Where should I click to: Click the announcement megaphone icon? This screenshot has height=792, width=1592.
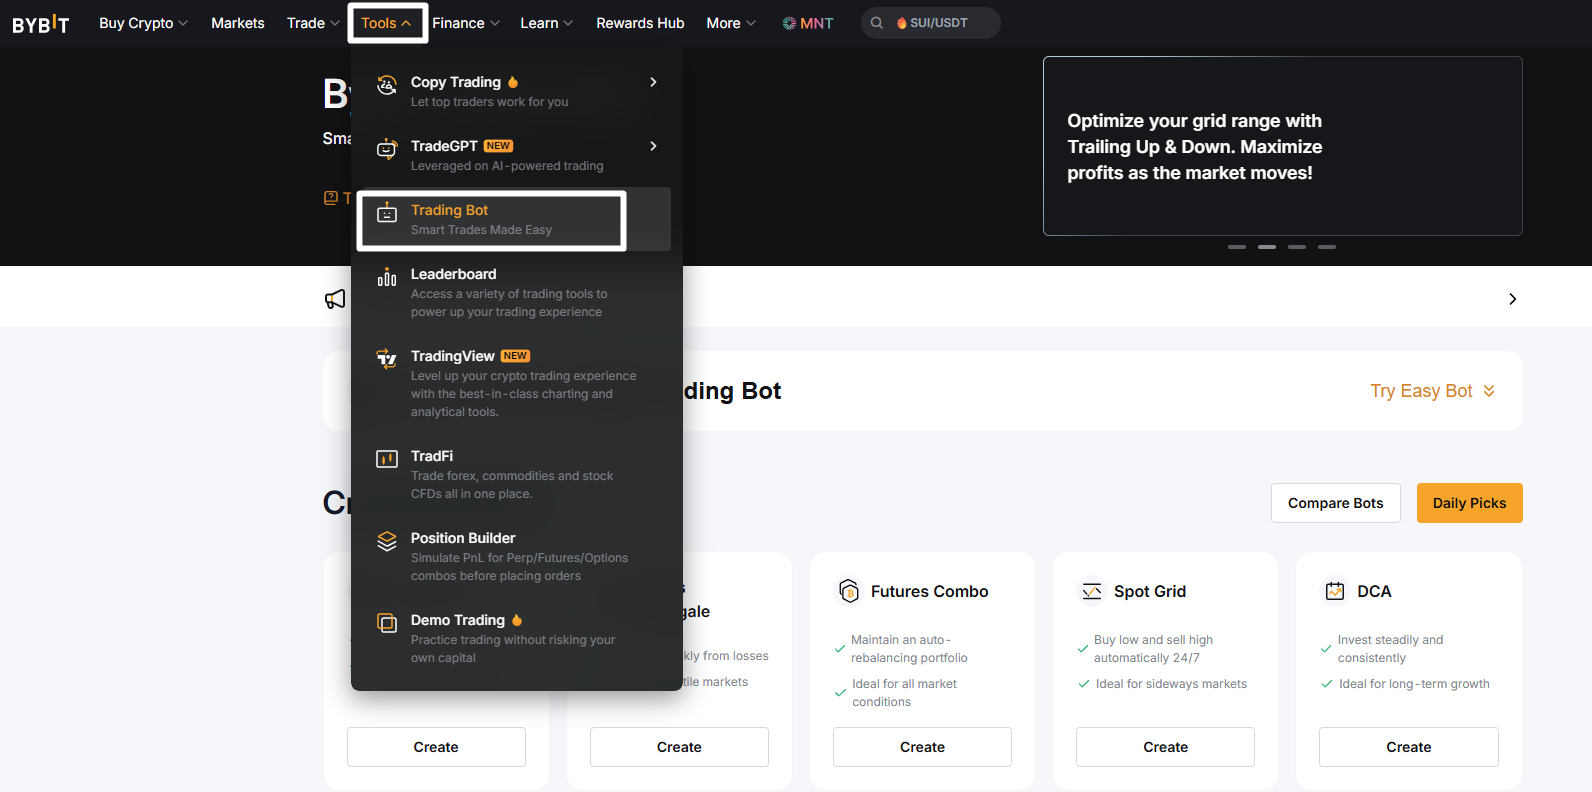tap(335, 299)
